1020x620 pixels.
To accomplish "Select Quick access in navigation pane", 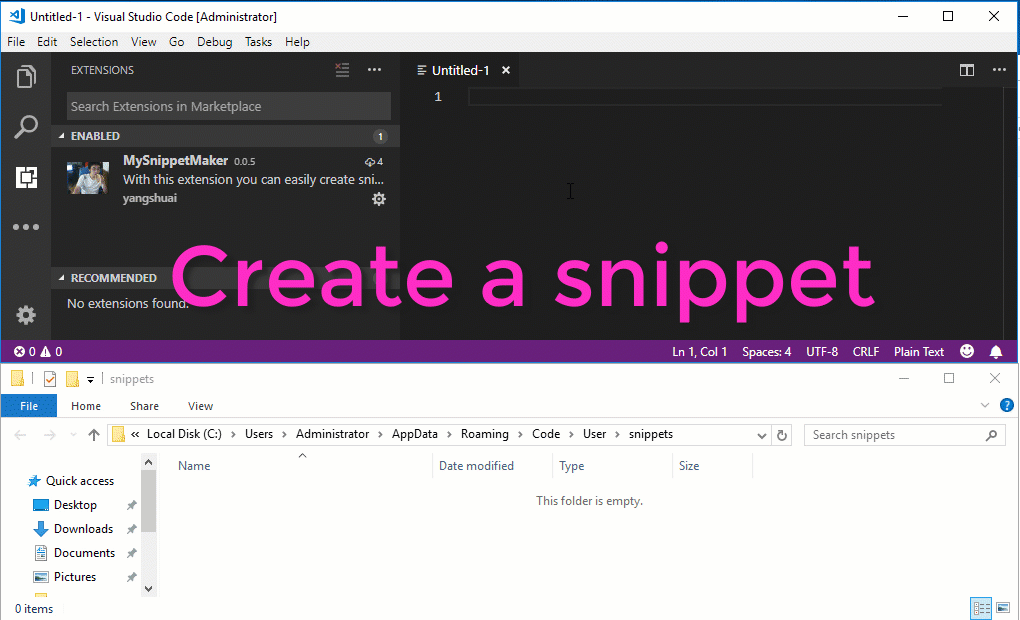I will coord(79,481).
